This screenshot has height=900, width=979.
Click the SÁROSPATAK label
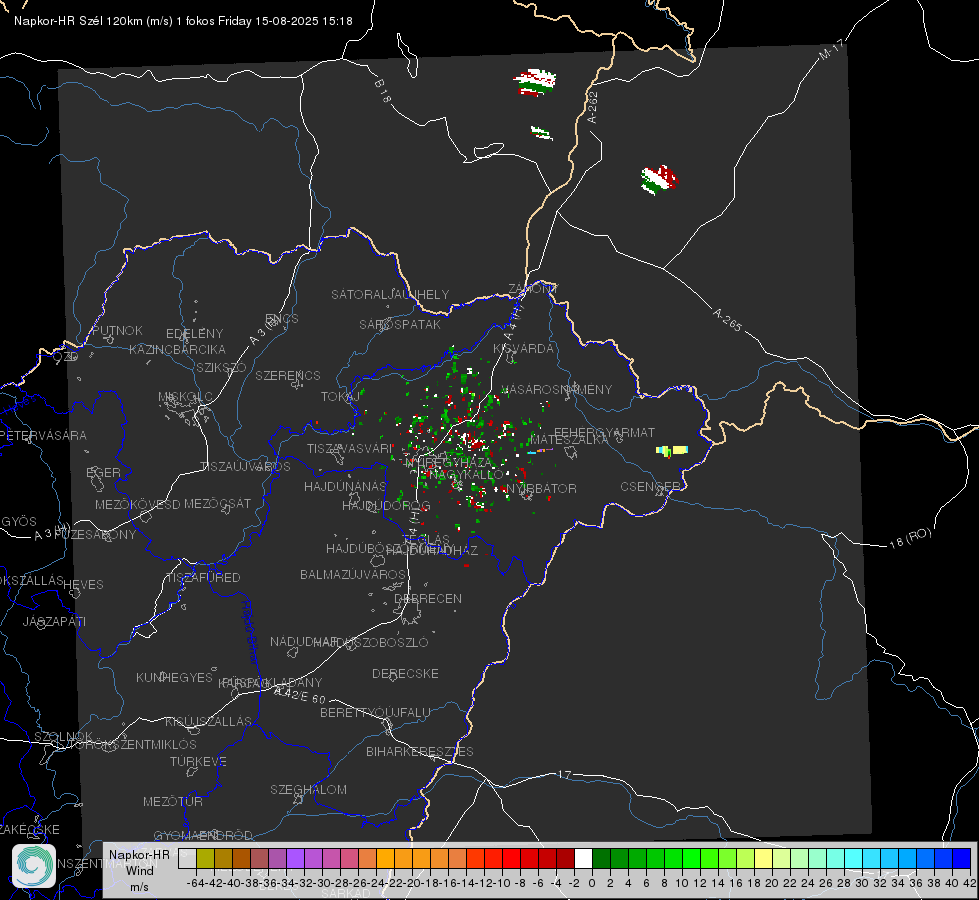point(400,324)
